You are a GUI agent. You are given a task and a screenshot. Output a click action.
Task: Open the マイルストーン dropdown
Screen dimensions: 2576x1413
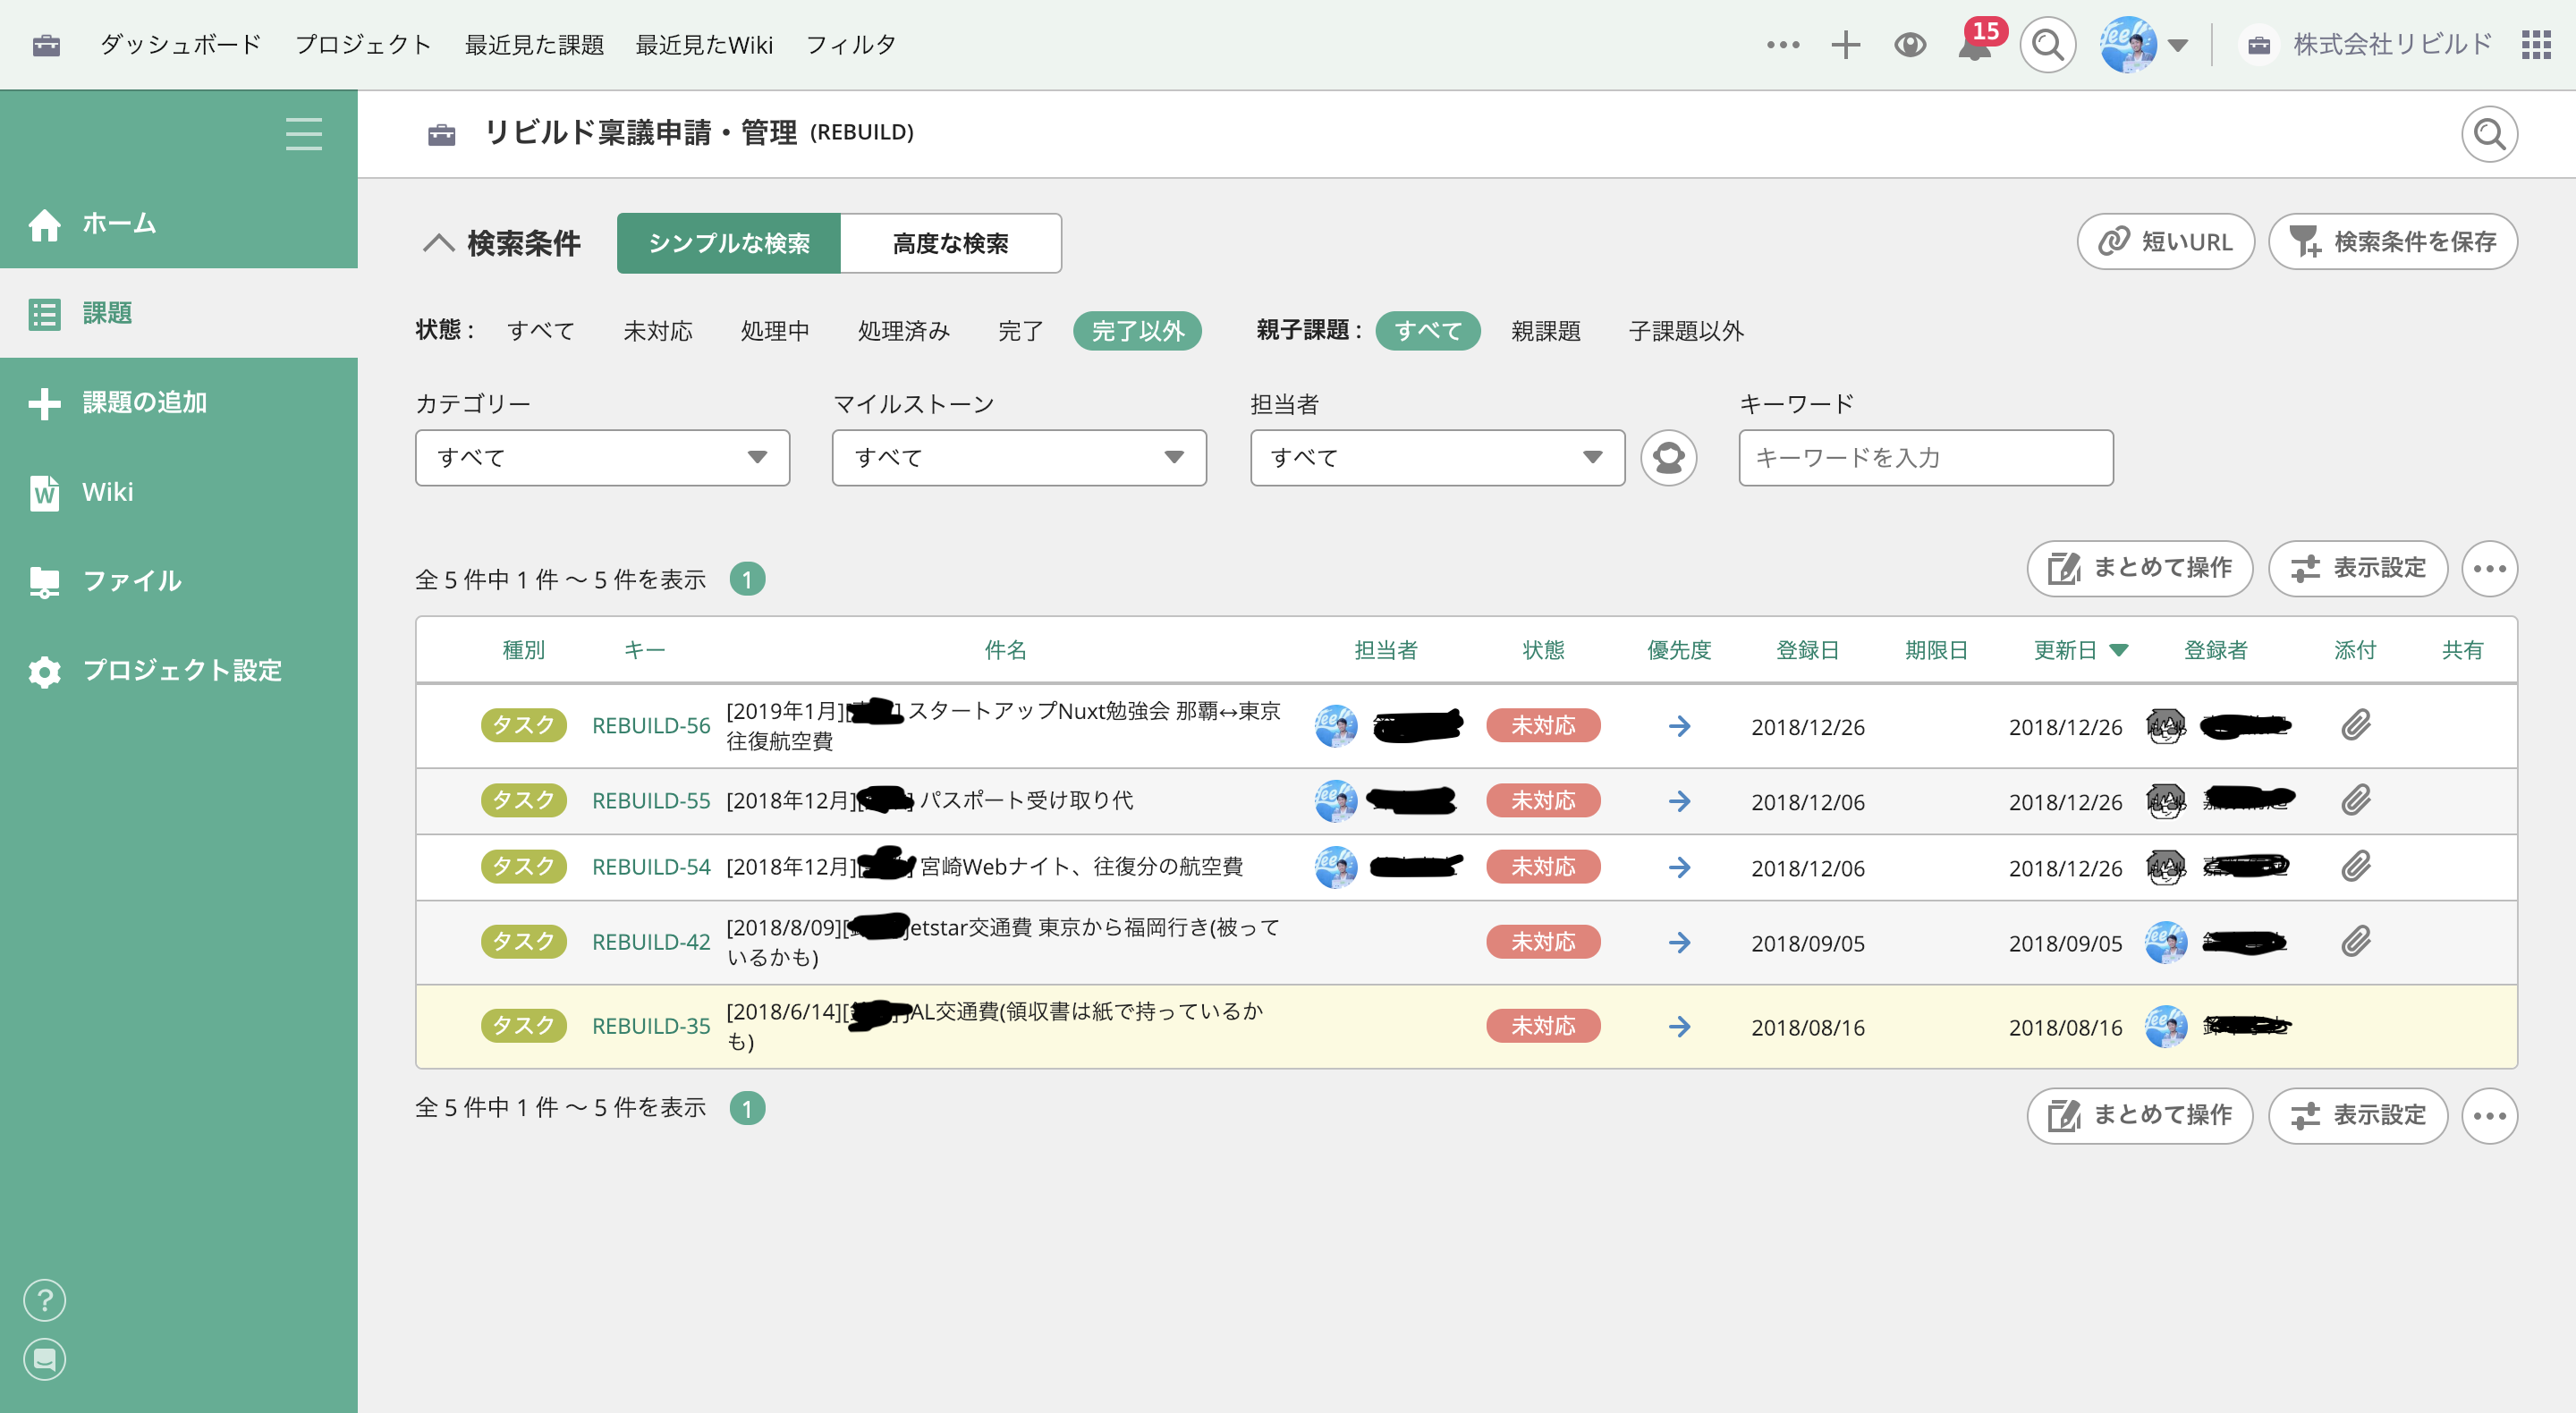[x=1018, y=457]
